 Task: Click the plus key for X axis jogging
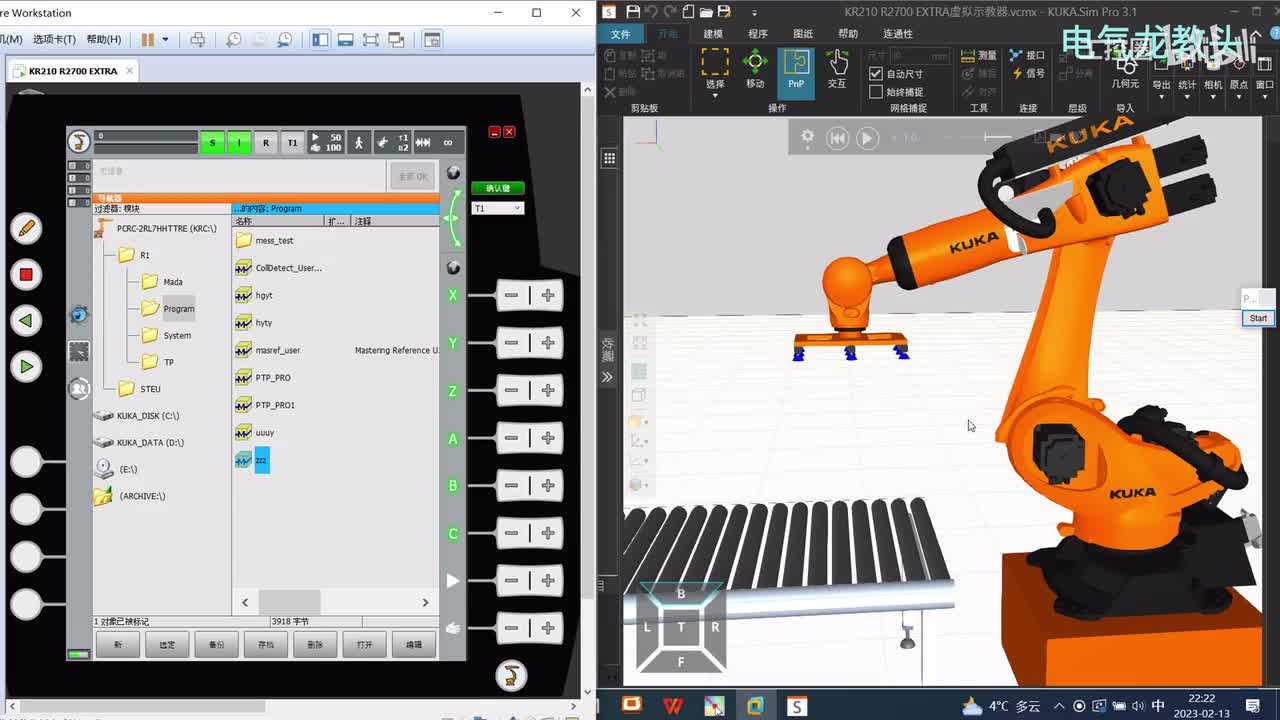[548, 295]
